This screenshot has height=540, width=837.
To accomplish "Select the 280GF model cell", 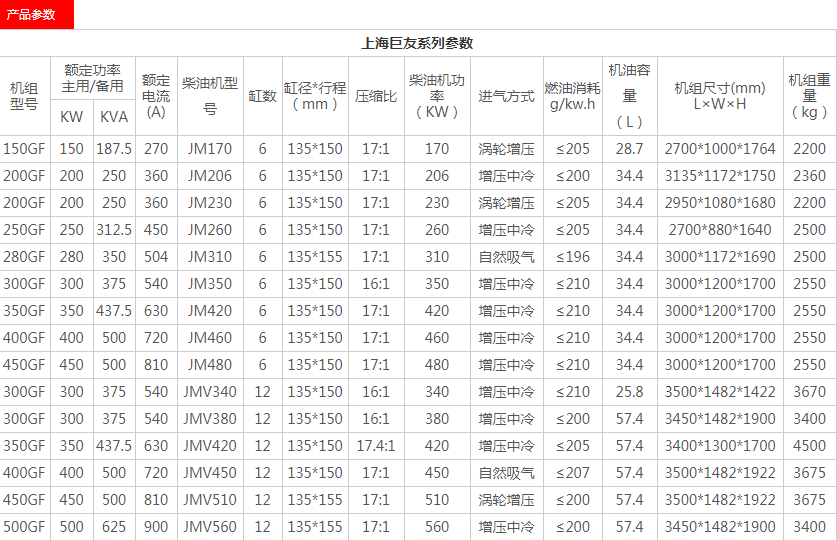I will pyautogui.click(x=24, y=257).
